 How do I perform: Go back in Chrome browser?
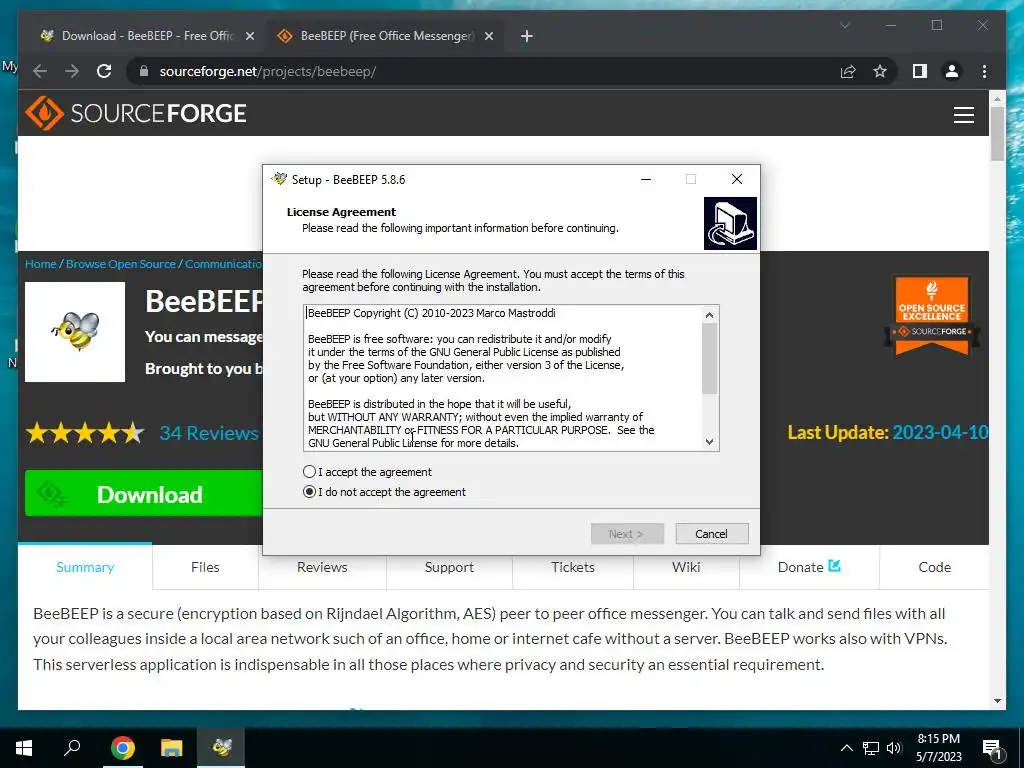tap(40, 71)
